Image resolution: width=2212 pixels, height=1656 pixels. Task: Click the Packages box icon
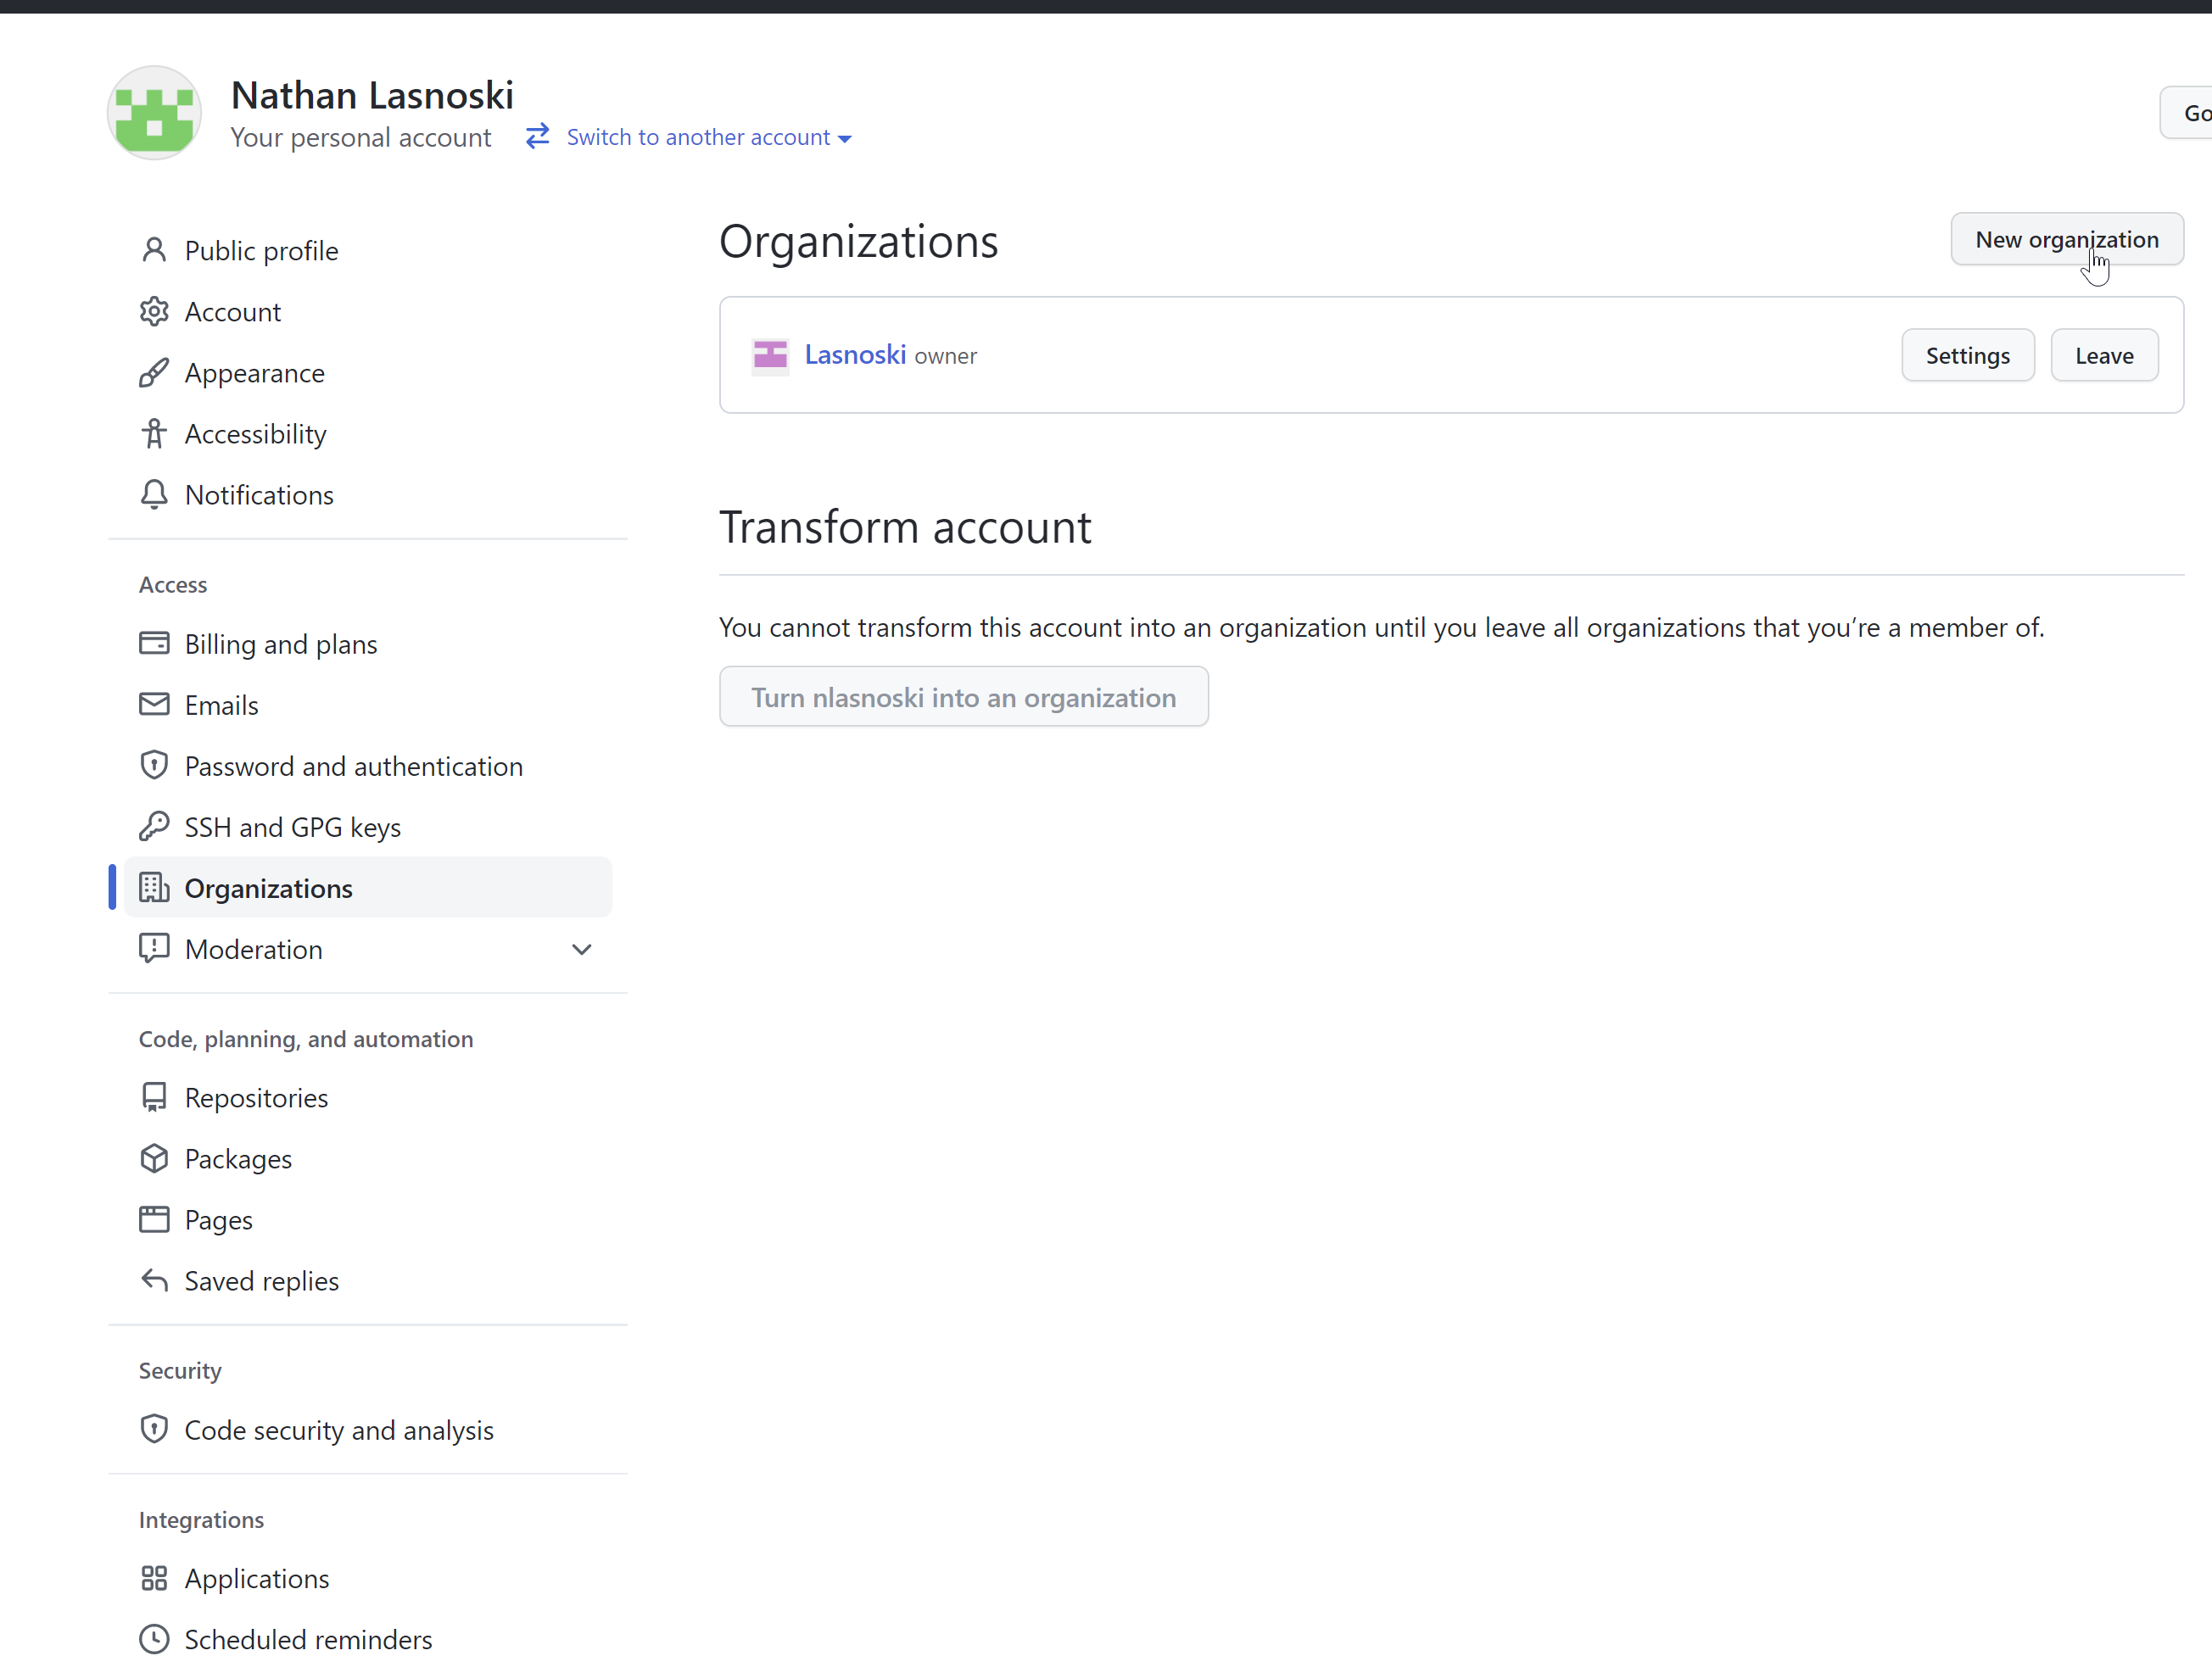point(154,1159)
